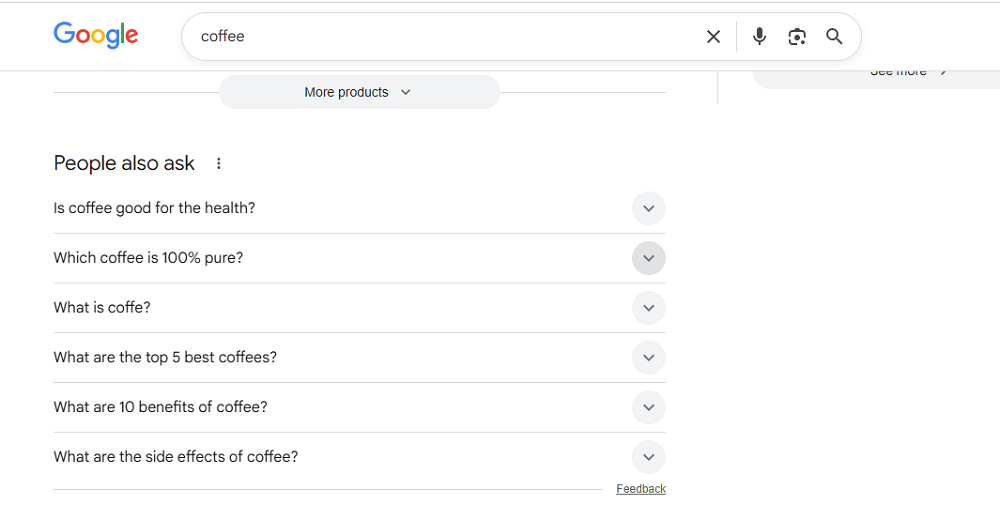Expand chevron for top 5 best coffees

648,358
